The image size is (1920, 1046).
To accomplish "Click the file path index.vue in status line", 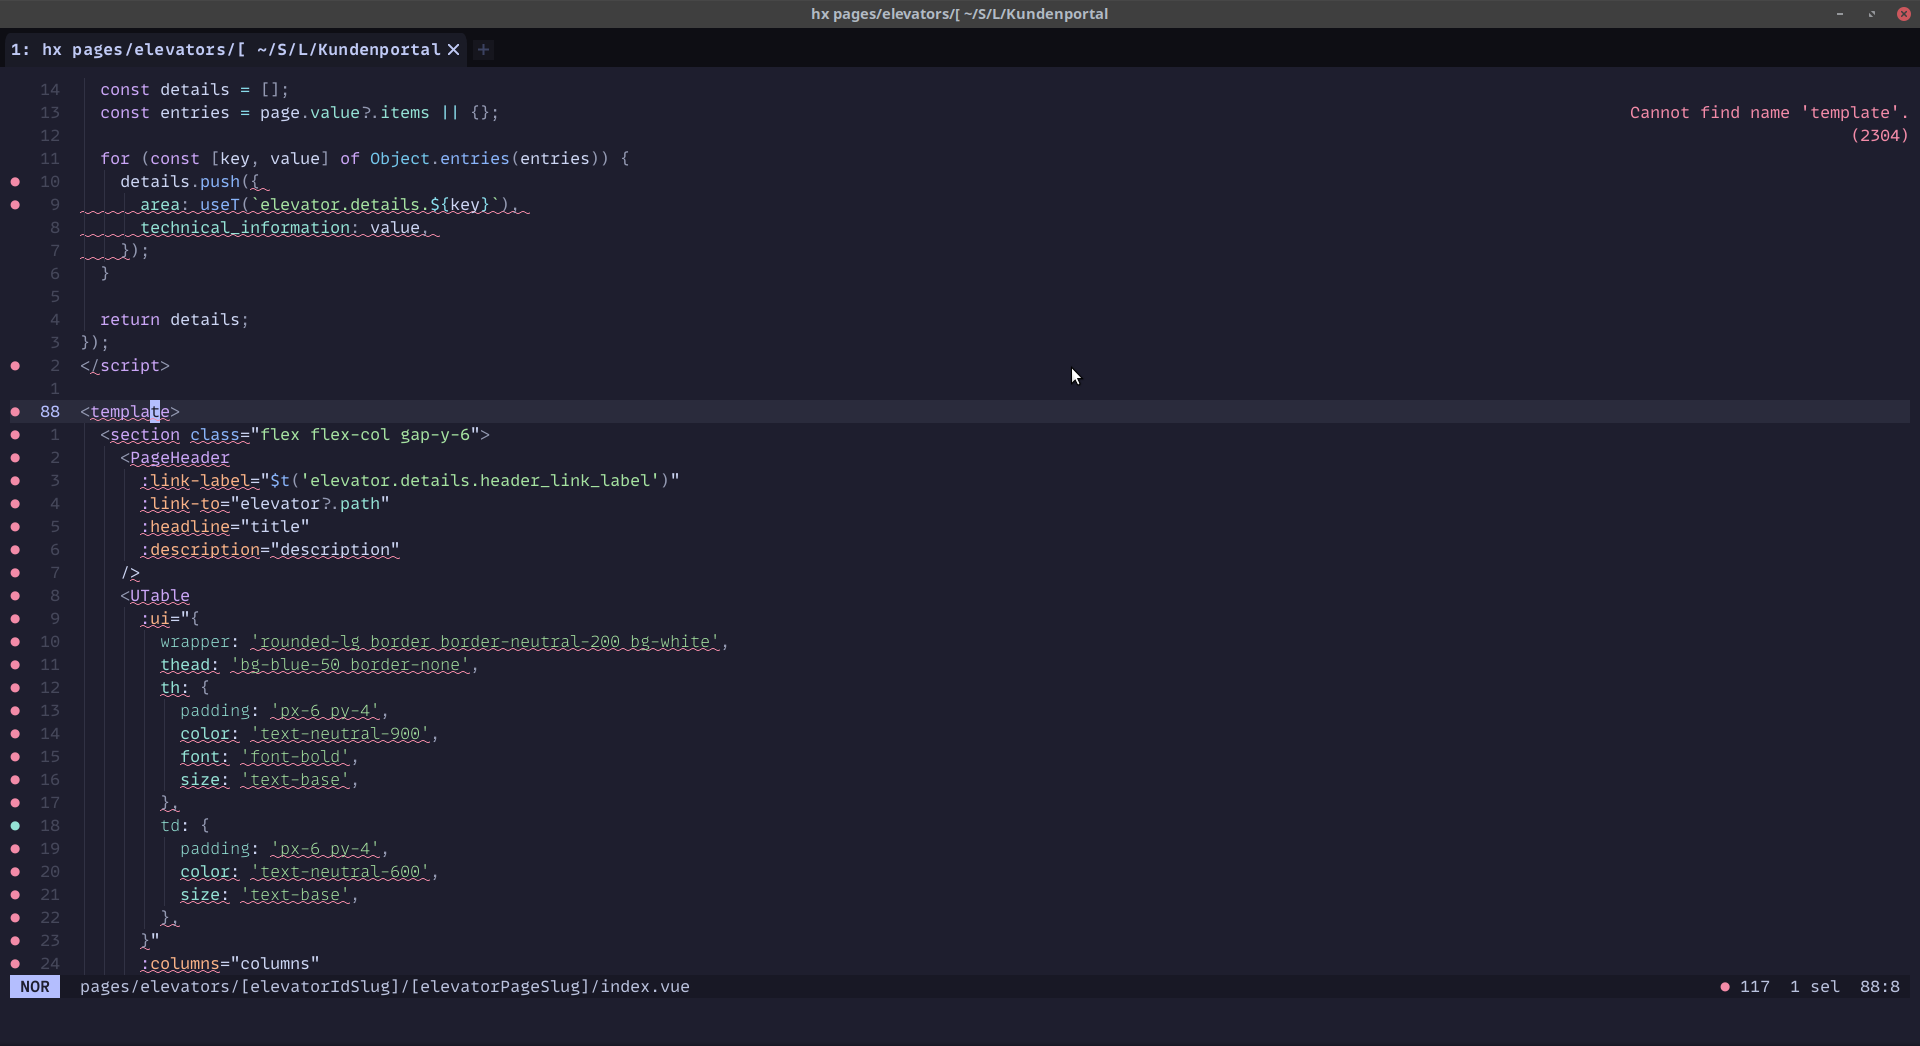I will [385, 987].
